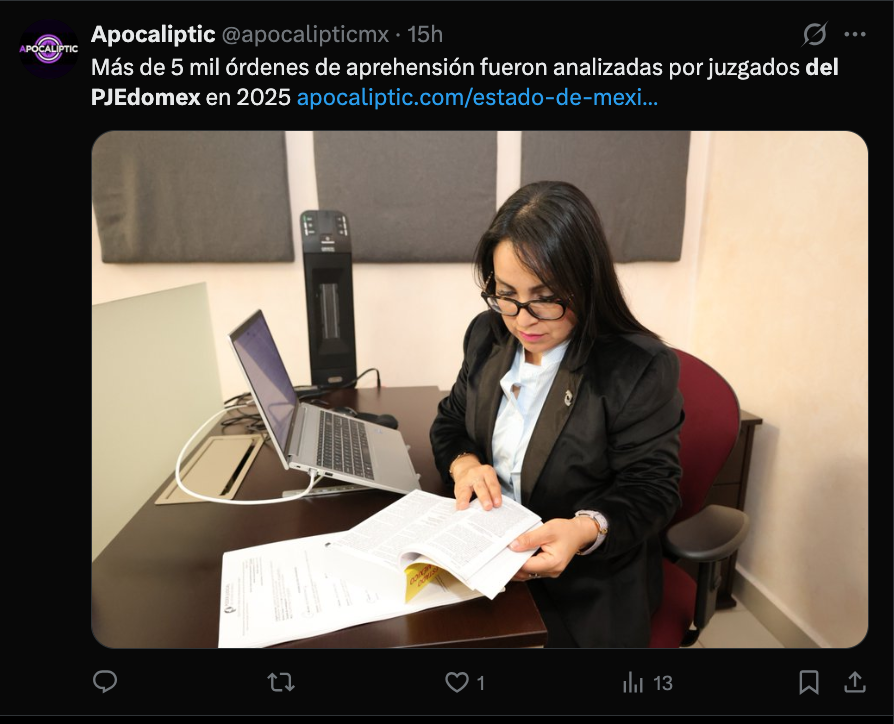Repost using the arrows icon
This screenshot has height=724, width=894.
click(281, 682)
